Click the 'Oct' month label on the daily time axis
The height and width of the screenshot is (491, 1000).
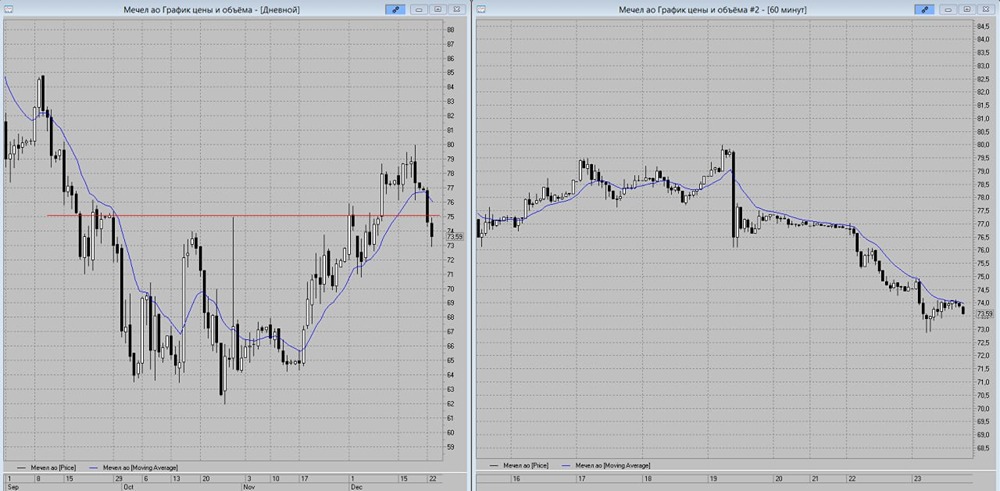point(128,486)
